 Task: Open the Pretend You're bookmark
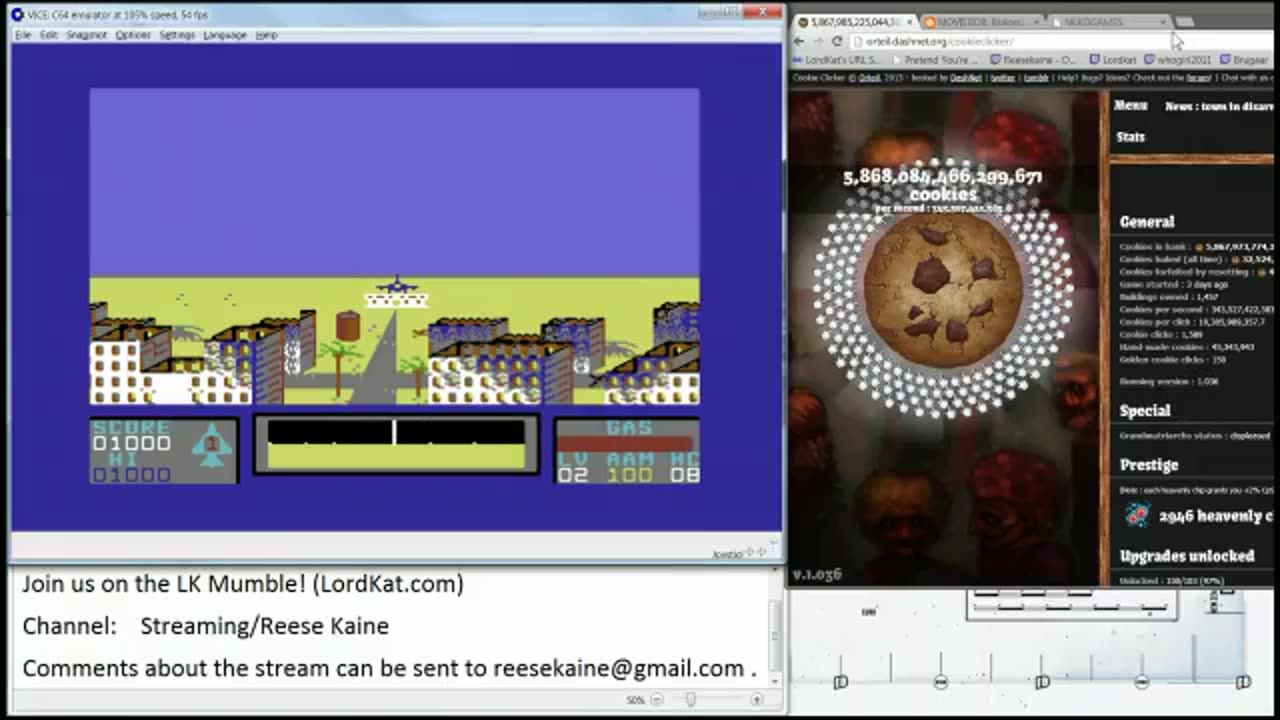pos(934,60)
